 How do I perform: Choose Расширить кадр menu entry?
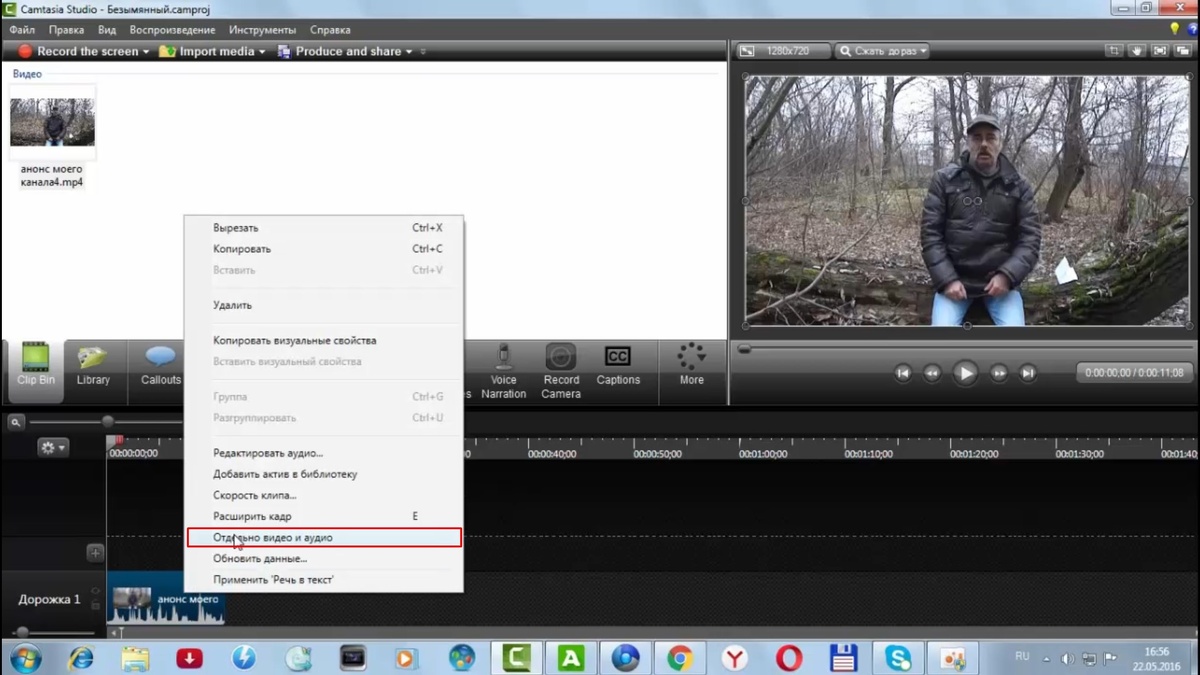point(324,516)
